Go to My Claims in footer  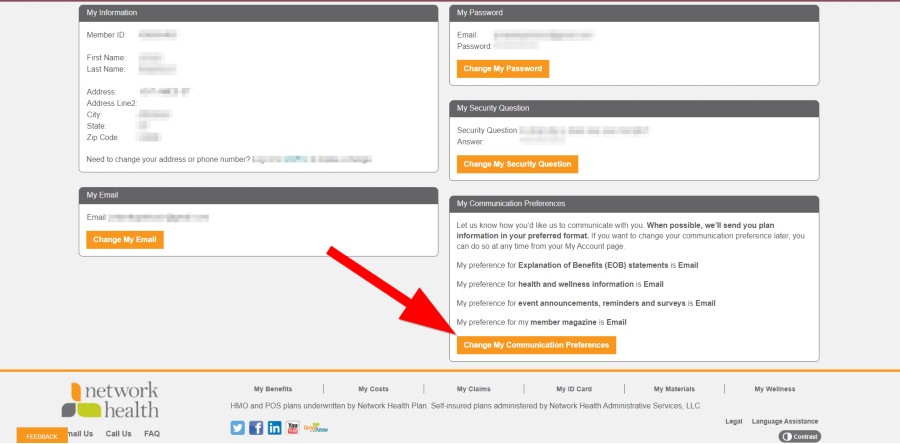pos(473,389)
